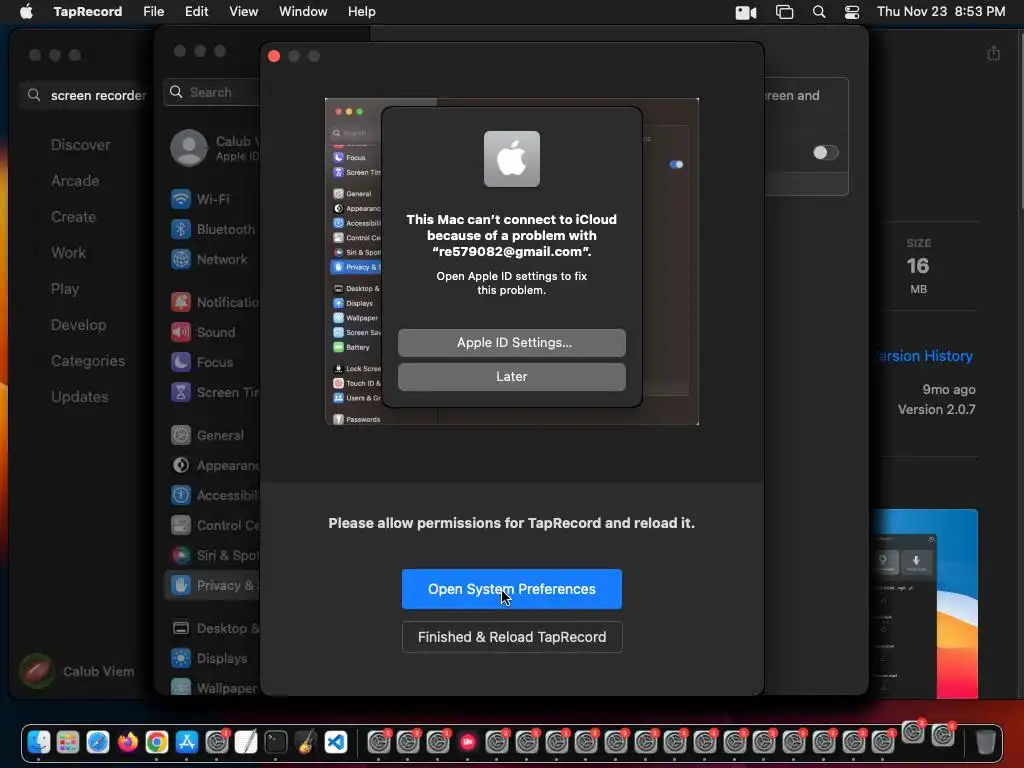The width and height of the screenshot is (1024, 768).
Task: Click the red TapRecord icon in Dock
Action: (x=468, y=742)
